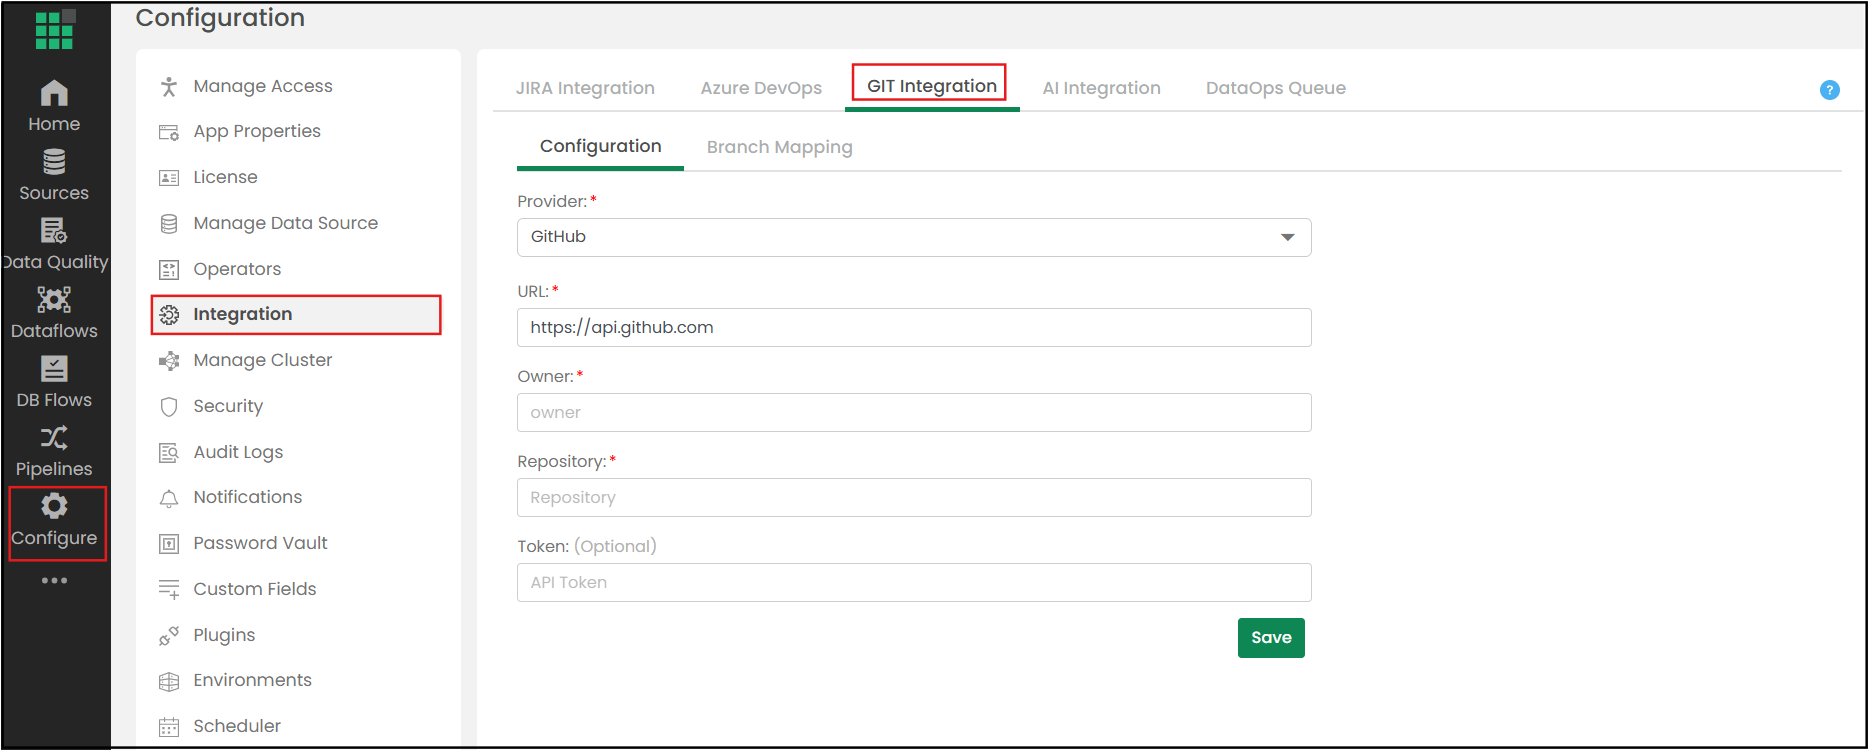The width and height of the screenshot is (1868, 750).
Task: Click the Manage Data Source icon
Action: (169, 224)
